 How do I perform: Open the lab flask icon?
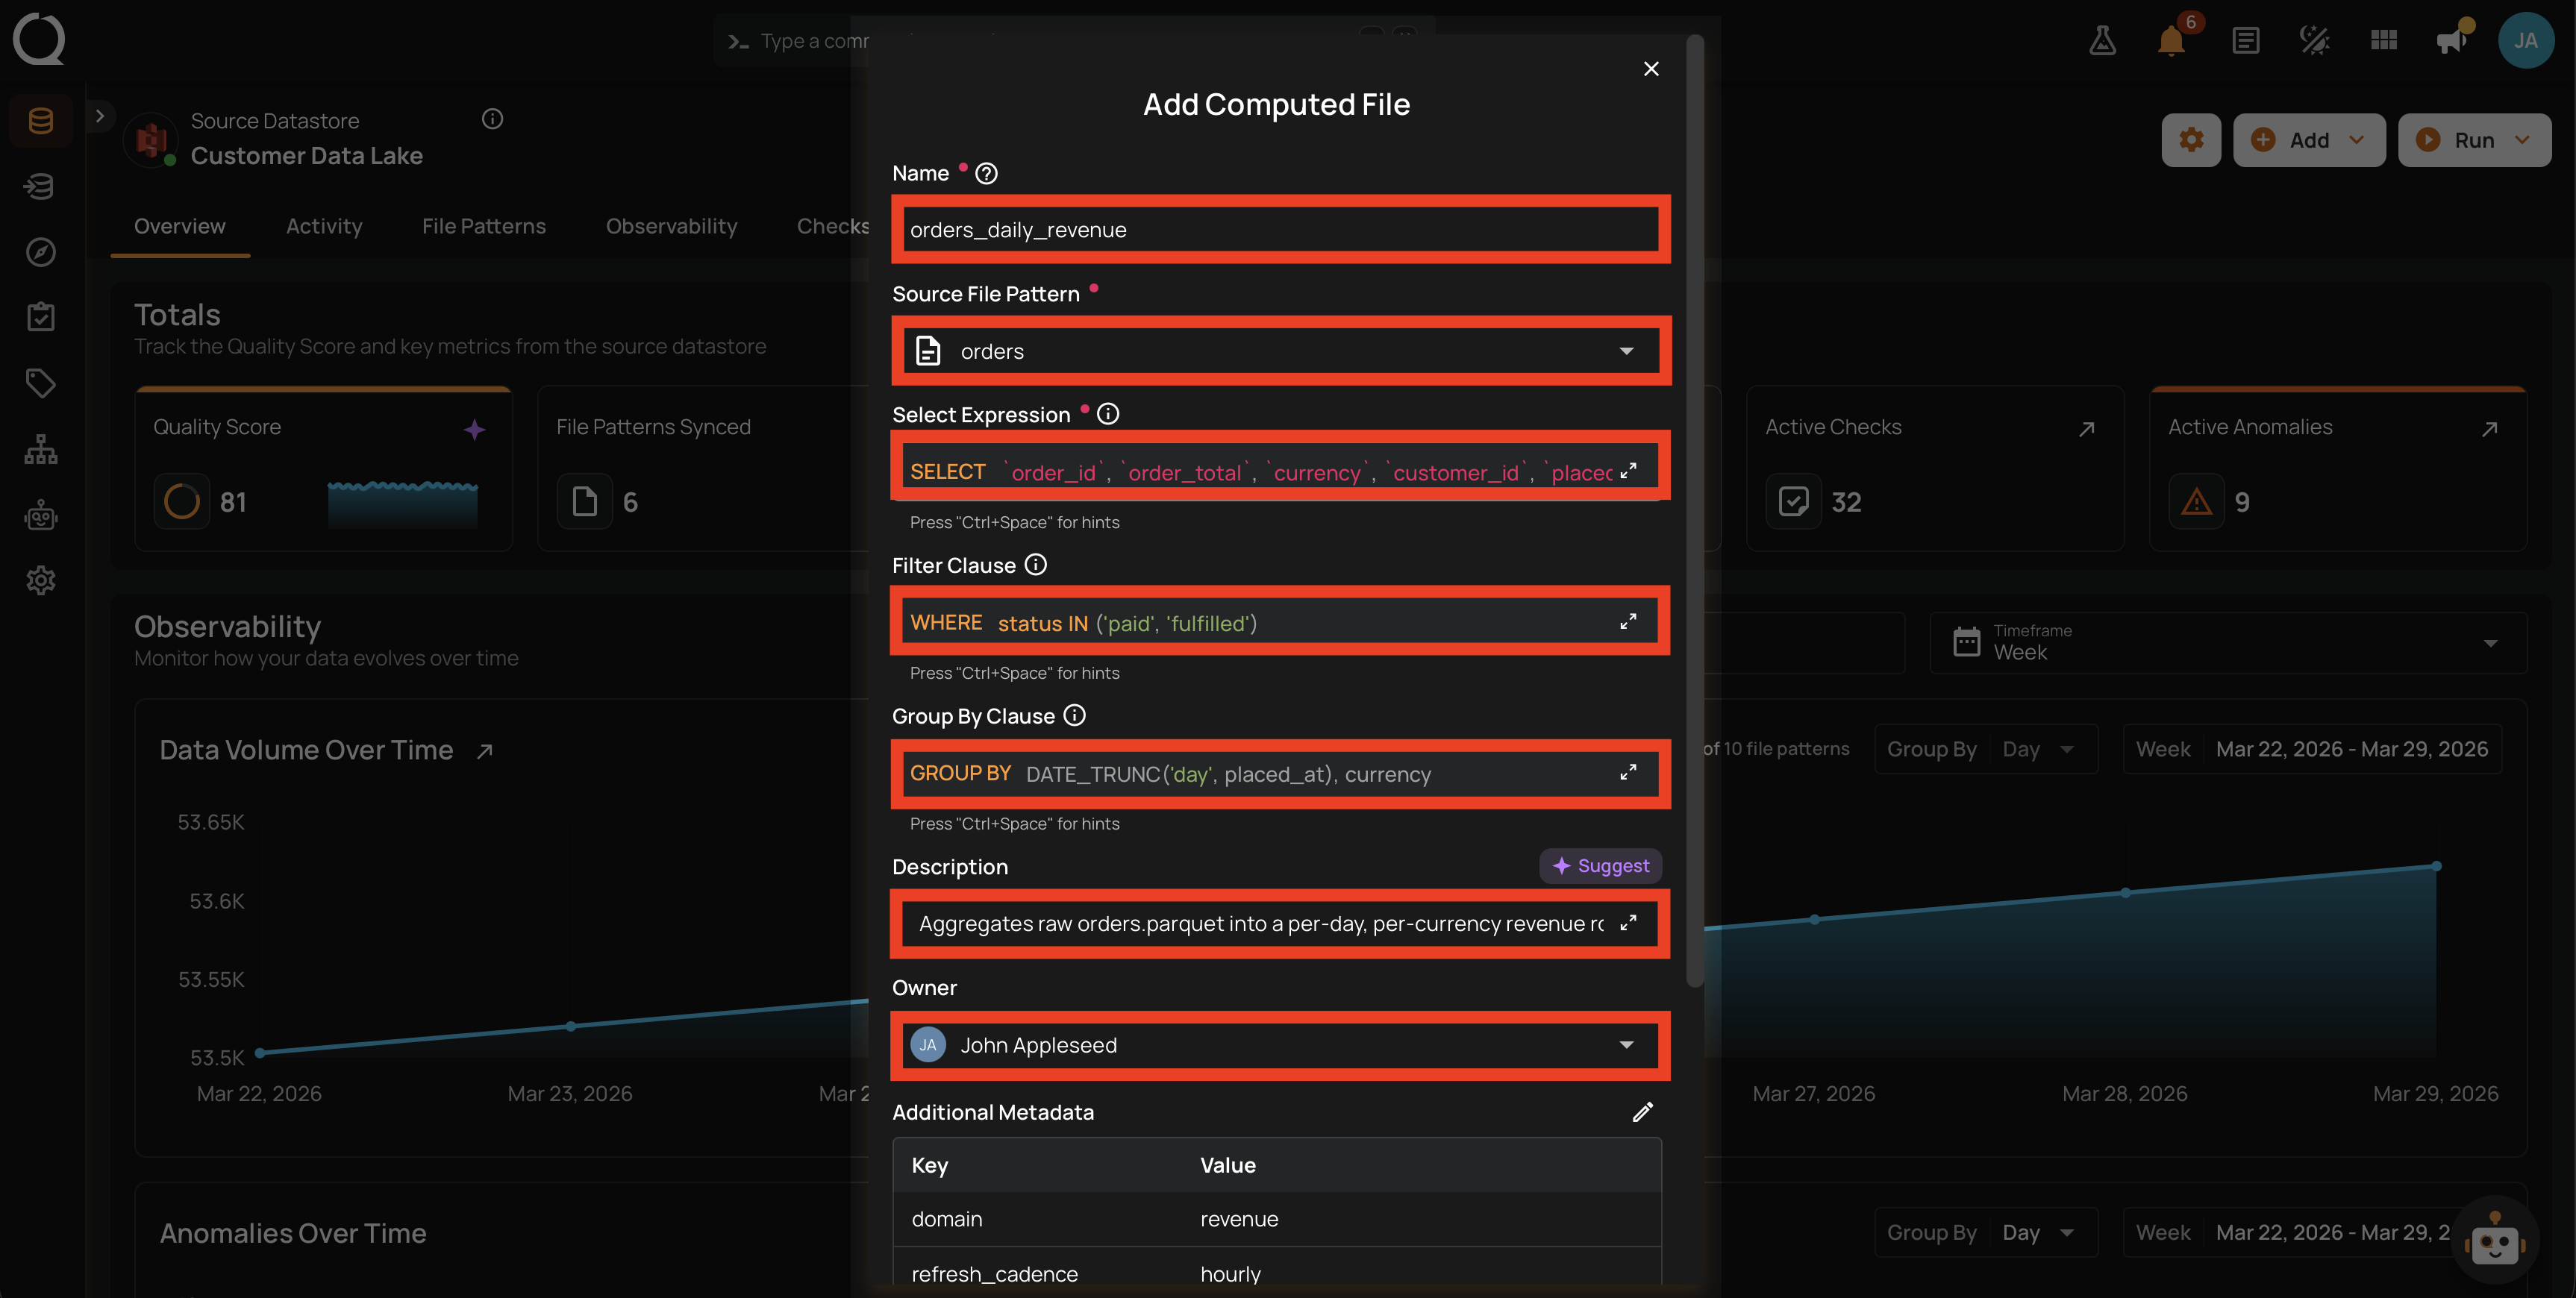pyautogui.click(x=2102, y=40)
